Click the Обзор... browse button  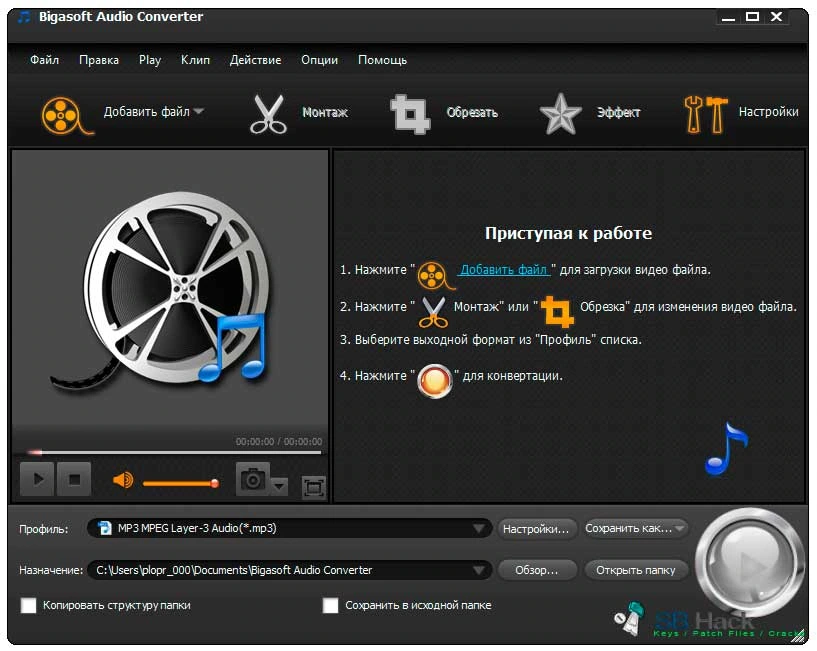(x=537, y=570)
